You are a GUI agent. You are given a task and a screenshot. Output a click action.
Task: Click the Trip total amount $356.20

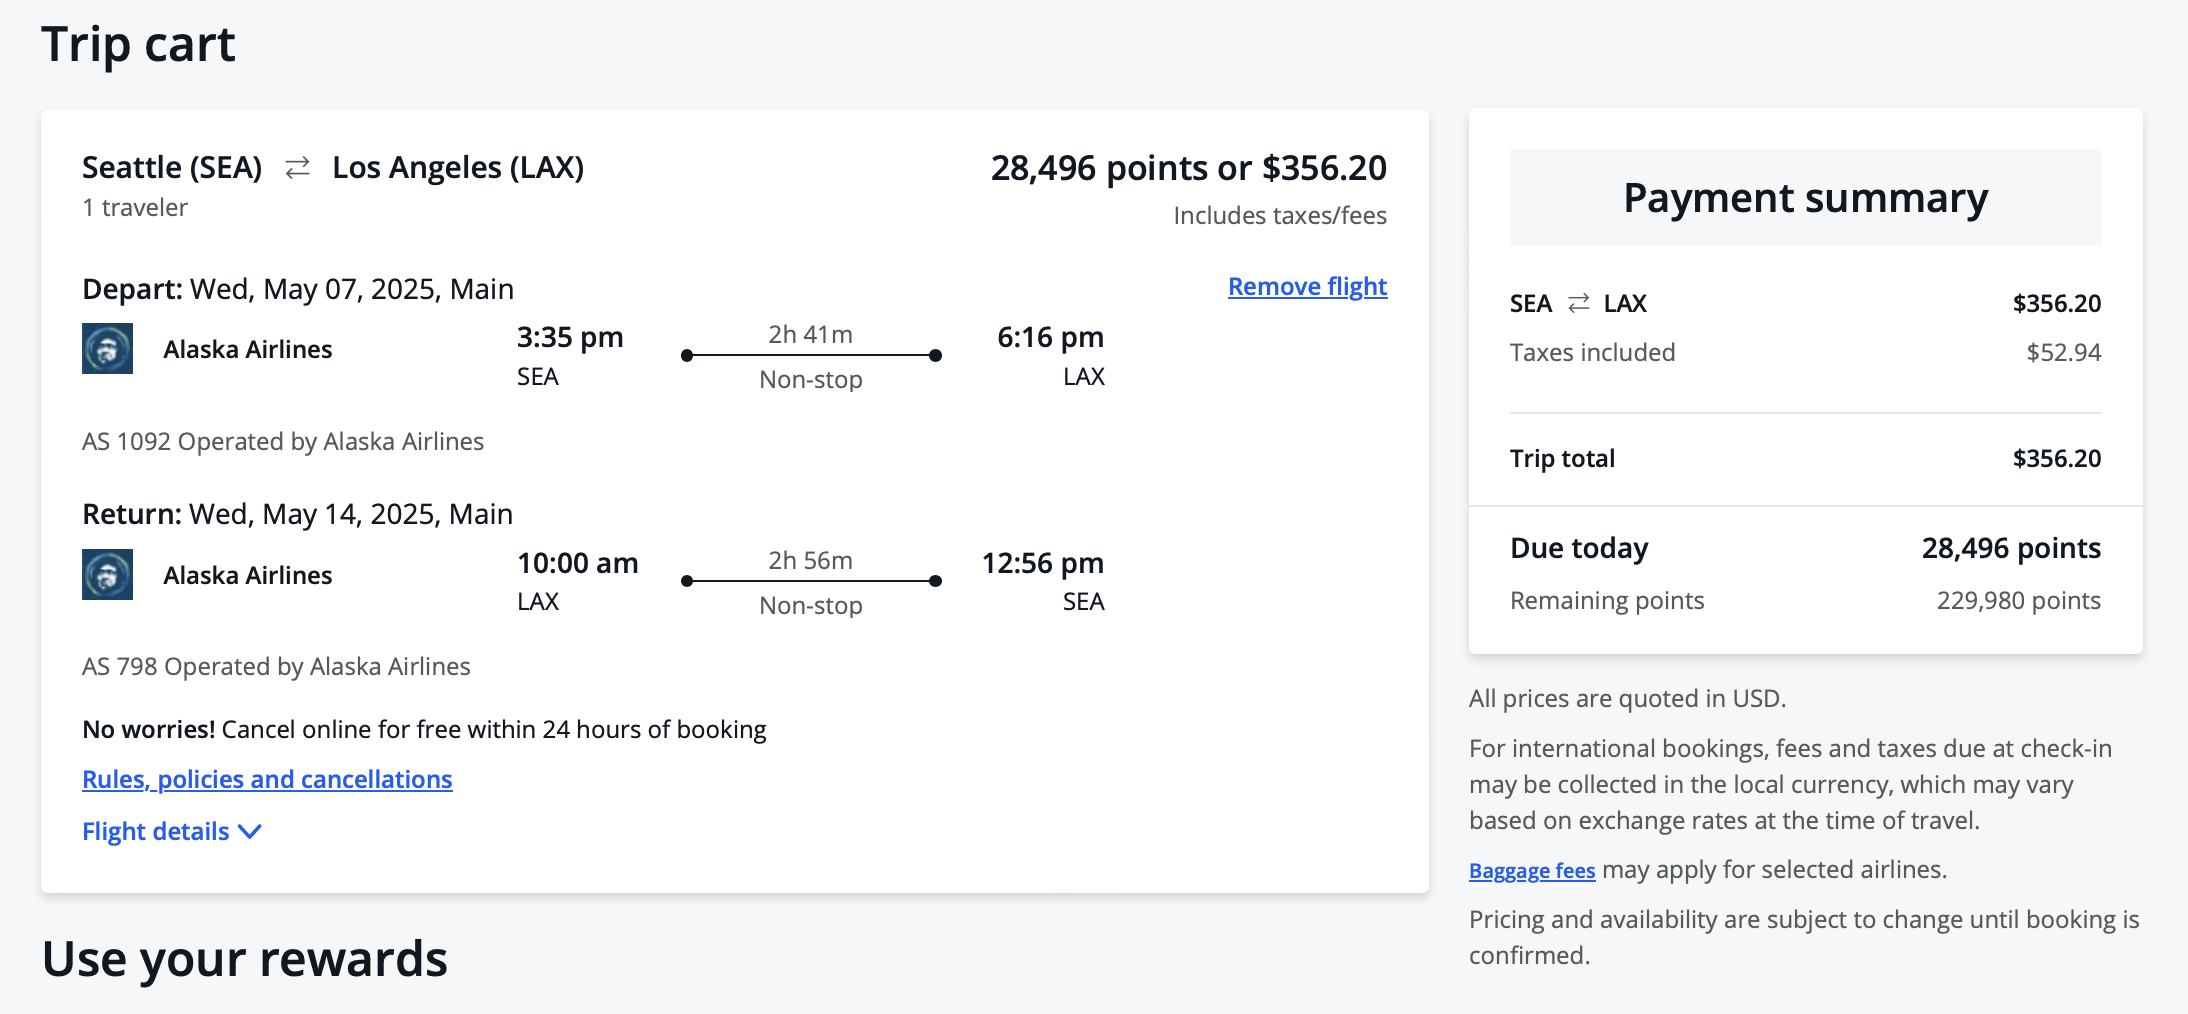(2056, 458)
